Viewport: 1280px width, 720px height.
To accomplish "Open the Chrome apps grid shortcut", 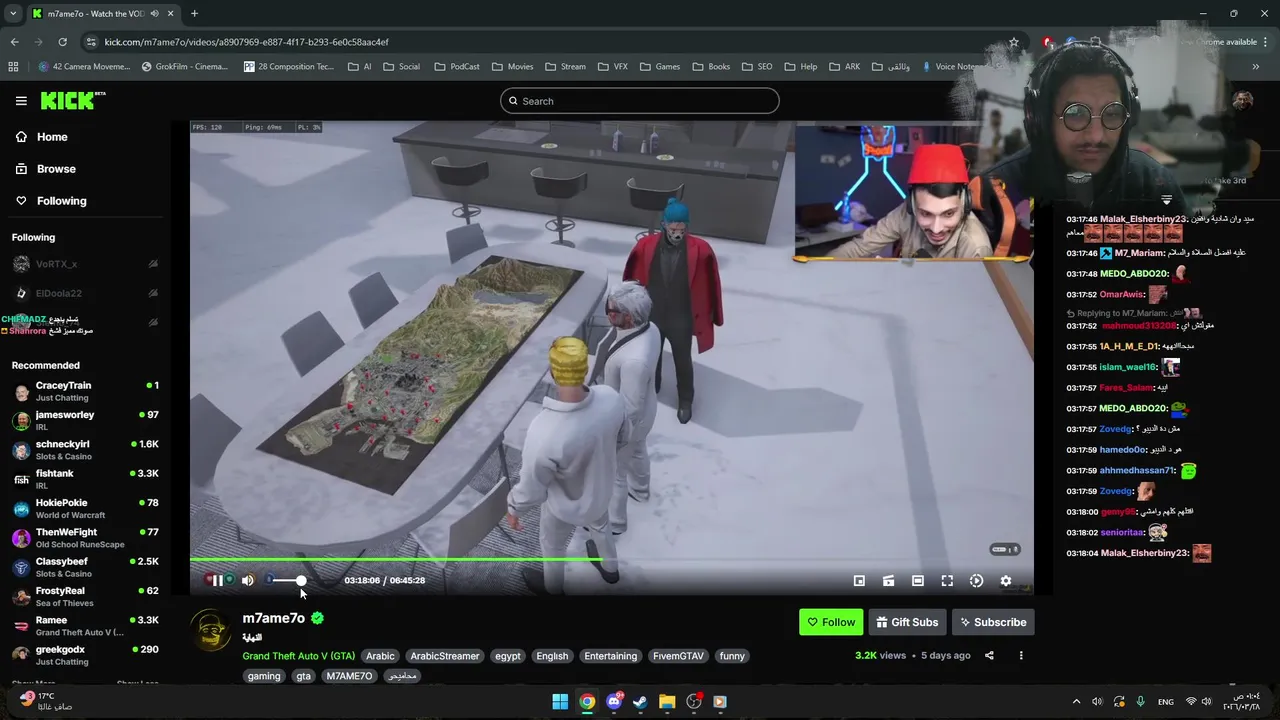I will click(13, 67).
